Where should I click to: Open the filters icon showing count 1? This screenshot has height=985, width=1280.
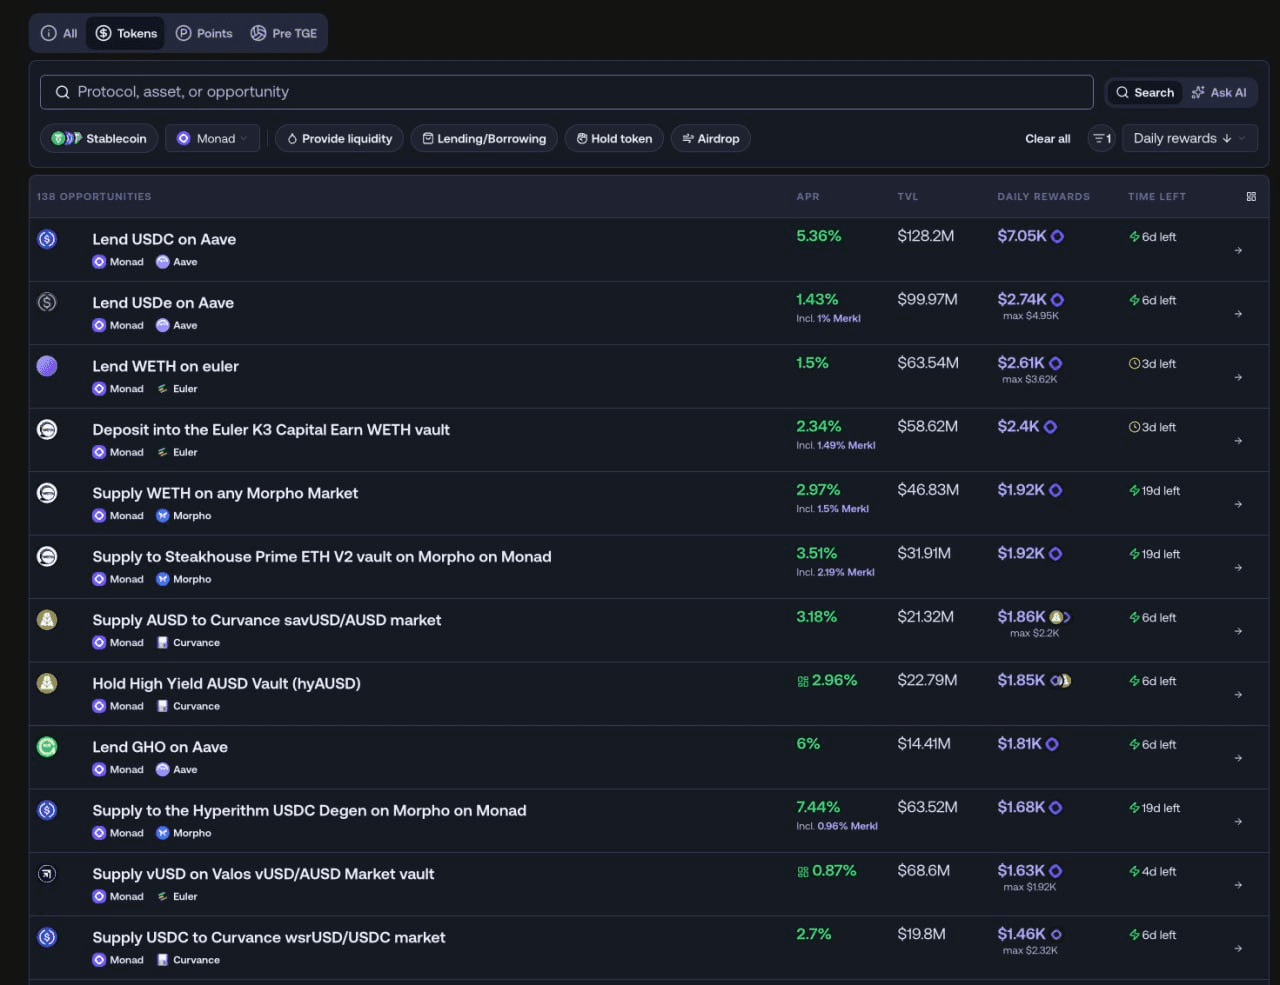coord(1101,139)
